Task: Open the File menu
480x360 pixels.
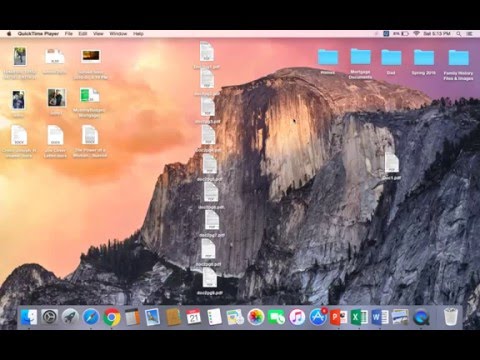Action: point(69,34)
